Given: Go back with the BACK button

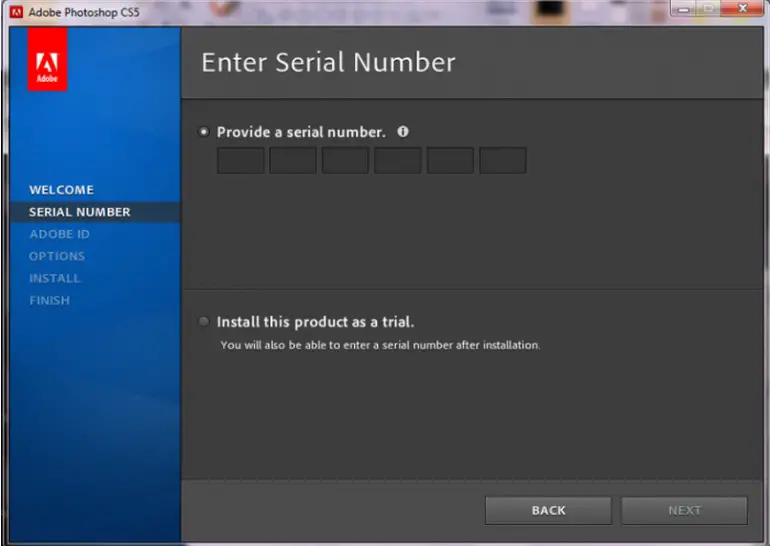Looking at the screenshot, I should tap(549, 511).
